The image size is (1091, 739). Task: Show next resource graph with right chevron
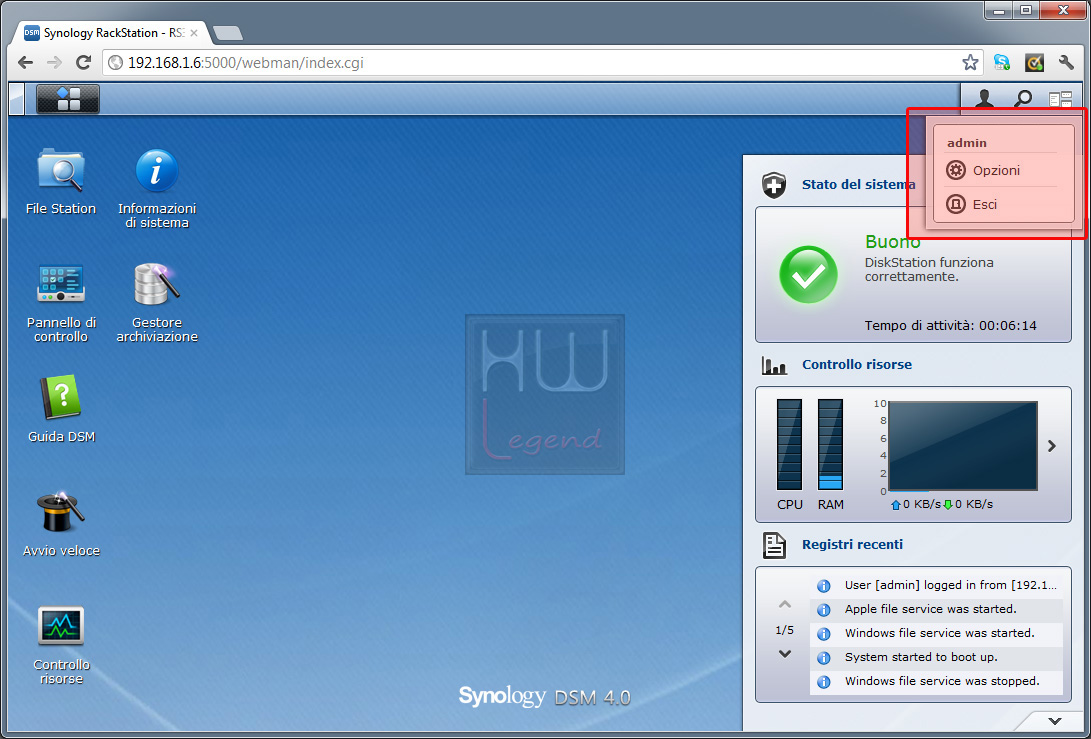pyautogui.click(x=1052, y=446)
